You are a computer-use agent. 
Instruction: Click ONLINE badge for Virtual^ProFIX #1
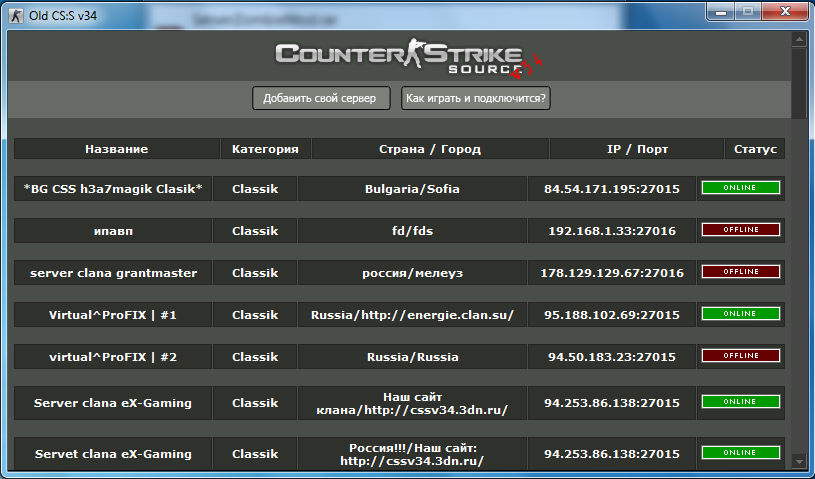(741, 314)
